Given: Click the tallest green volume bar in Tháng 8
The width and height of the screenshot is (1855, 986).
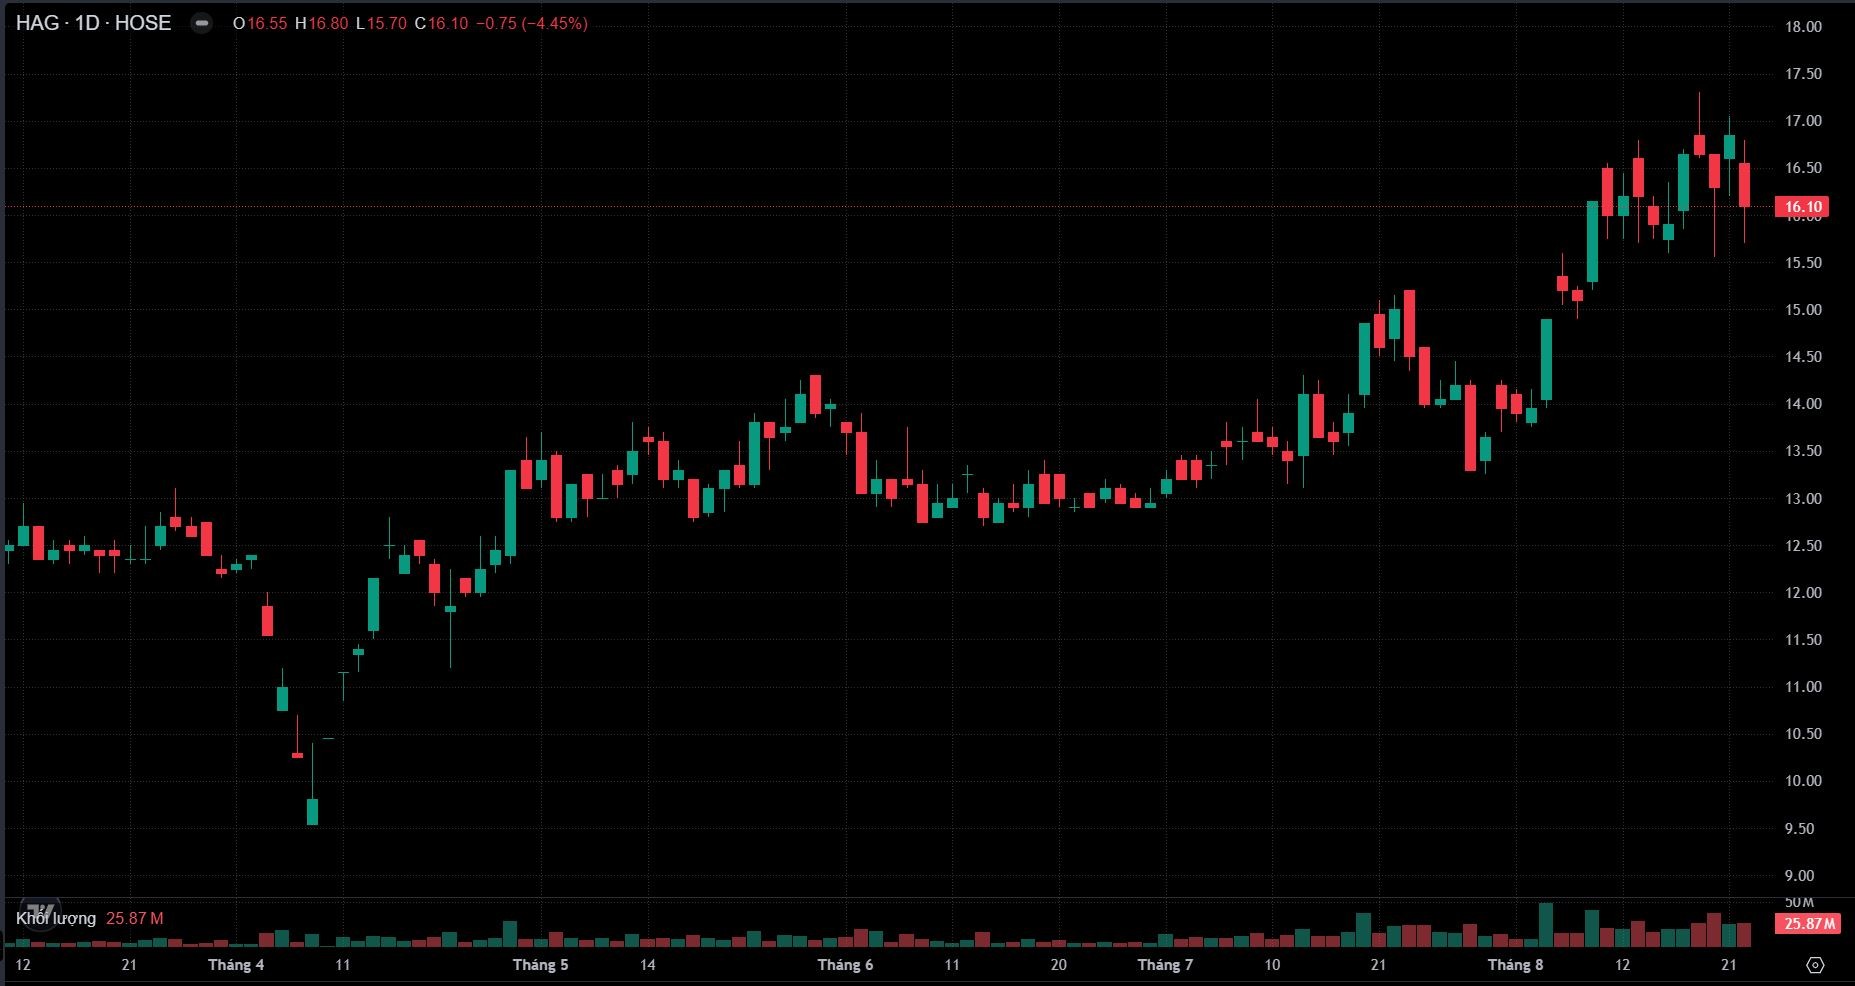Looking at the screenshot, I should click(x=1545, y=925).
